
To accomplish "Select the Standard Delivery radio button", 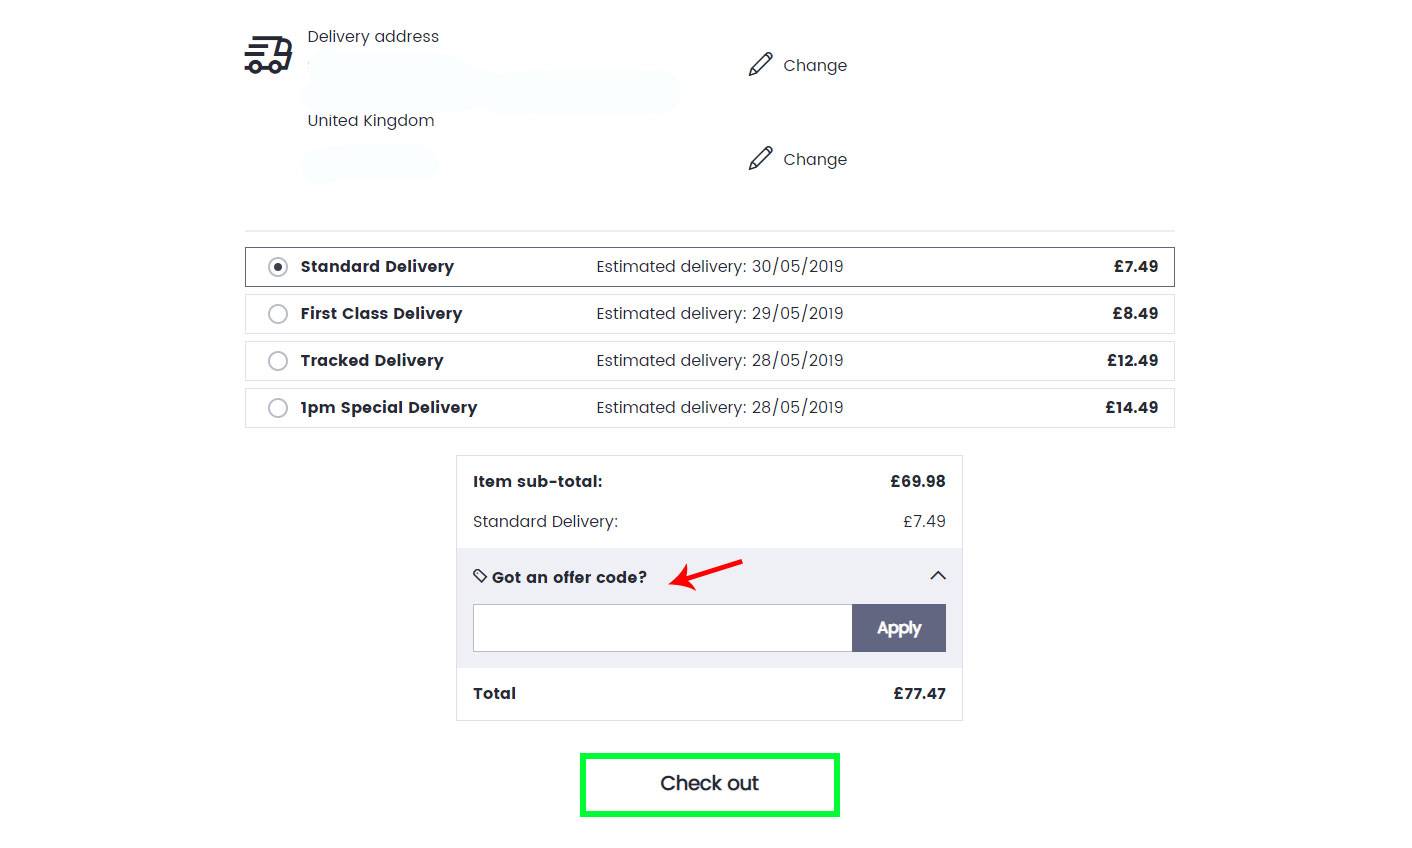I will coord(278,267).
